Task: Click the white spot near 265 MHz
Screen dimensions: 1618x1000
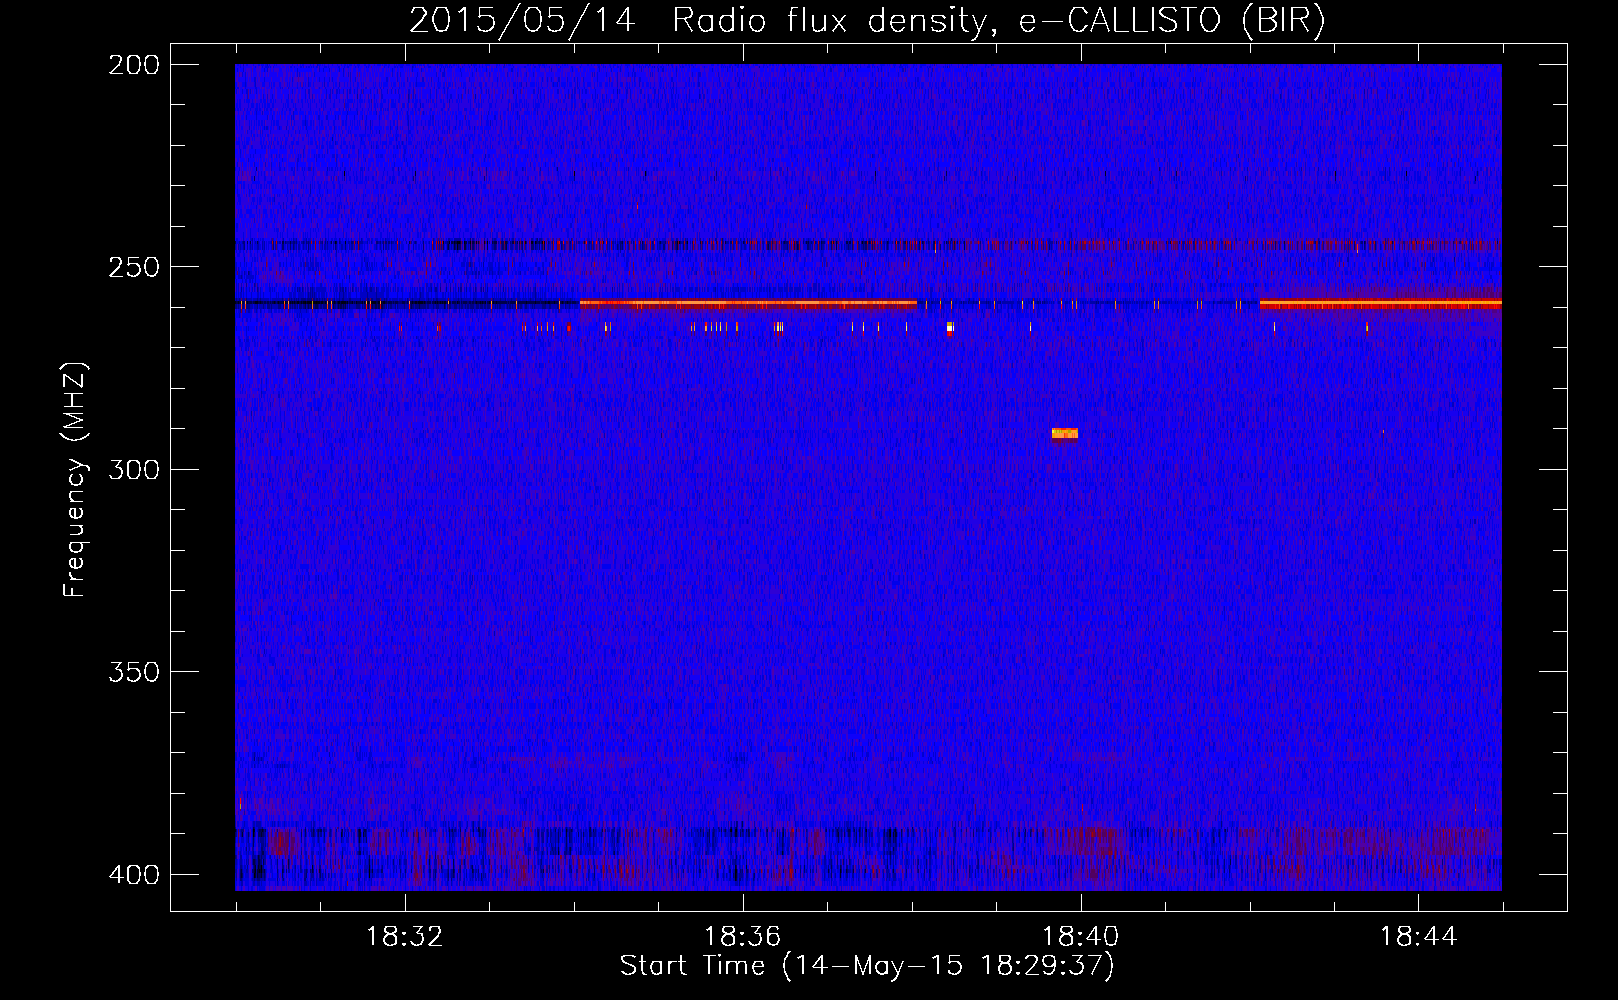Action: 950,327
